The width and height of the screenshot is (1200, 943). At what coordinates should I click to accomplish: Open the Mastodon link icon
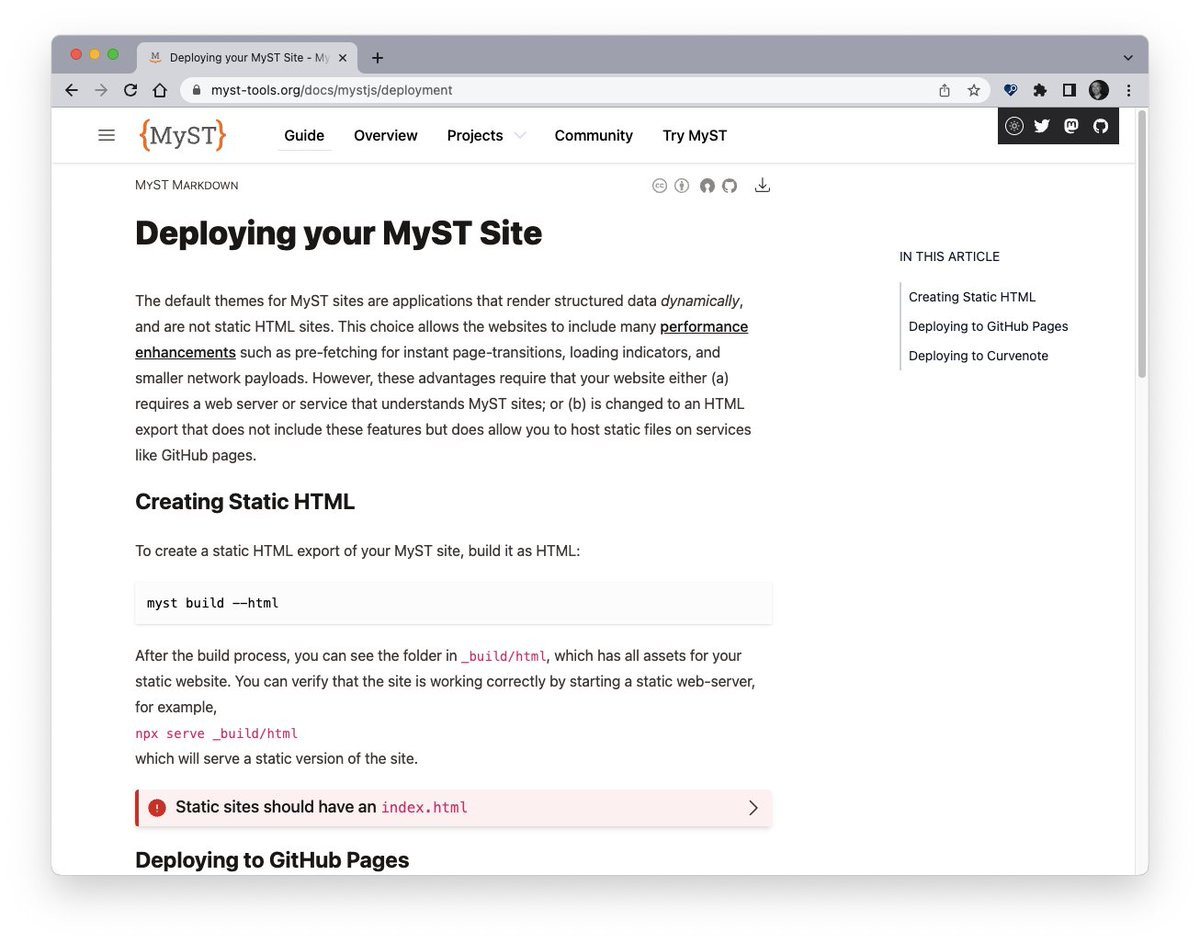point(1071,126)
